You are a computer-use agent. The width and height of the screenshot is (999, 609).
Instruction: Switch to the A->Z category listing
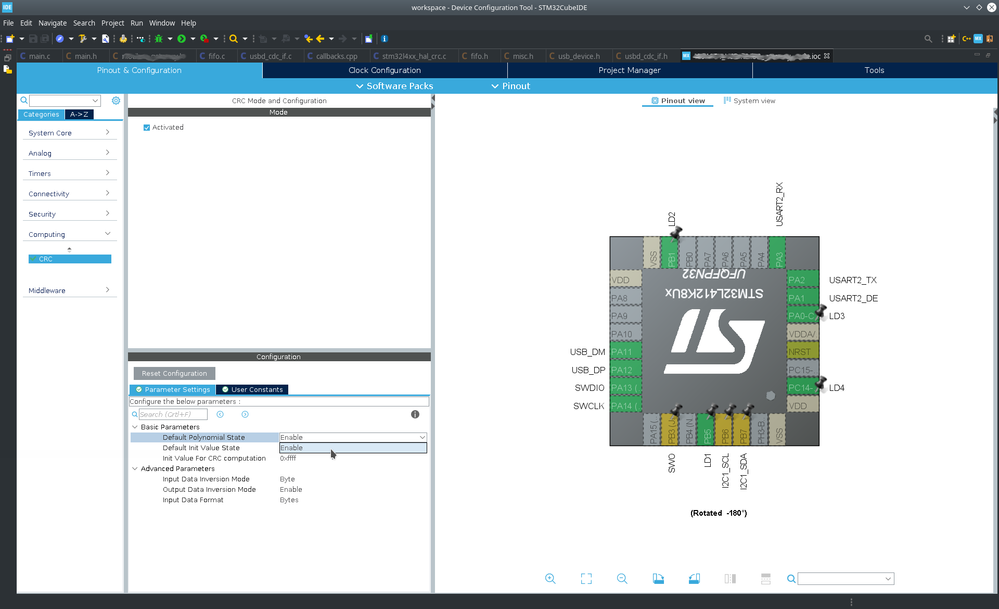[x=79, y=115]
